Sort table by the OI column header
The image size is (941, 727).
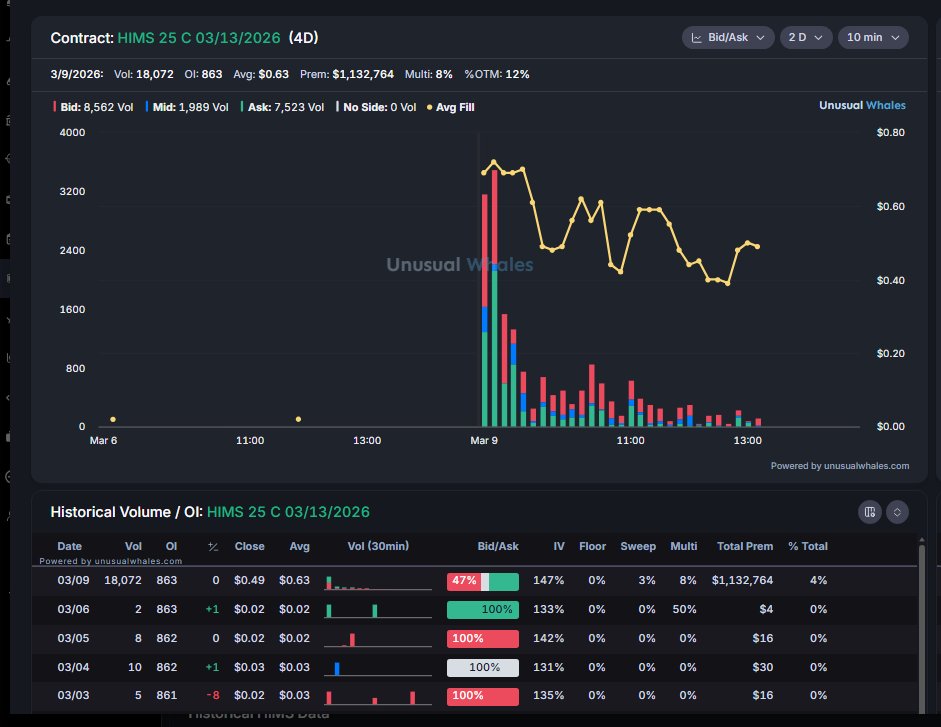click(172, 546)
